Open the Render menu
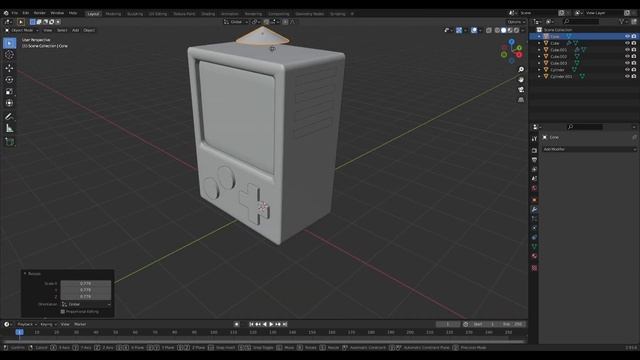Viewport: 640px width, 360px height. point(40,13)
